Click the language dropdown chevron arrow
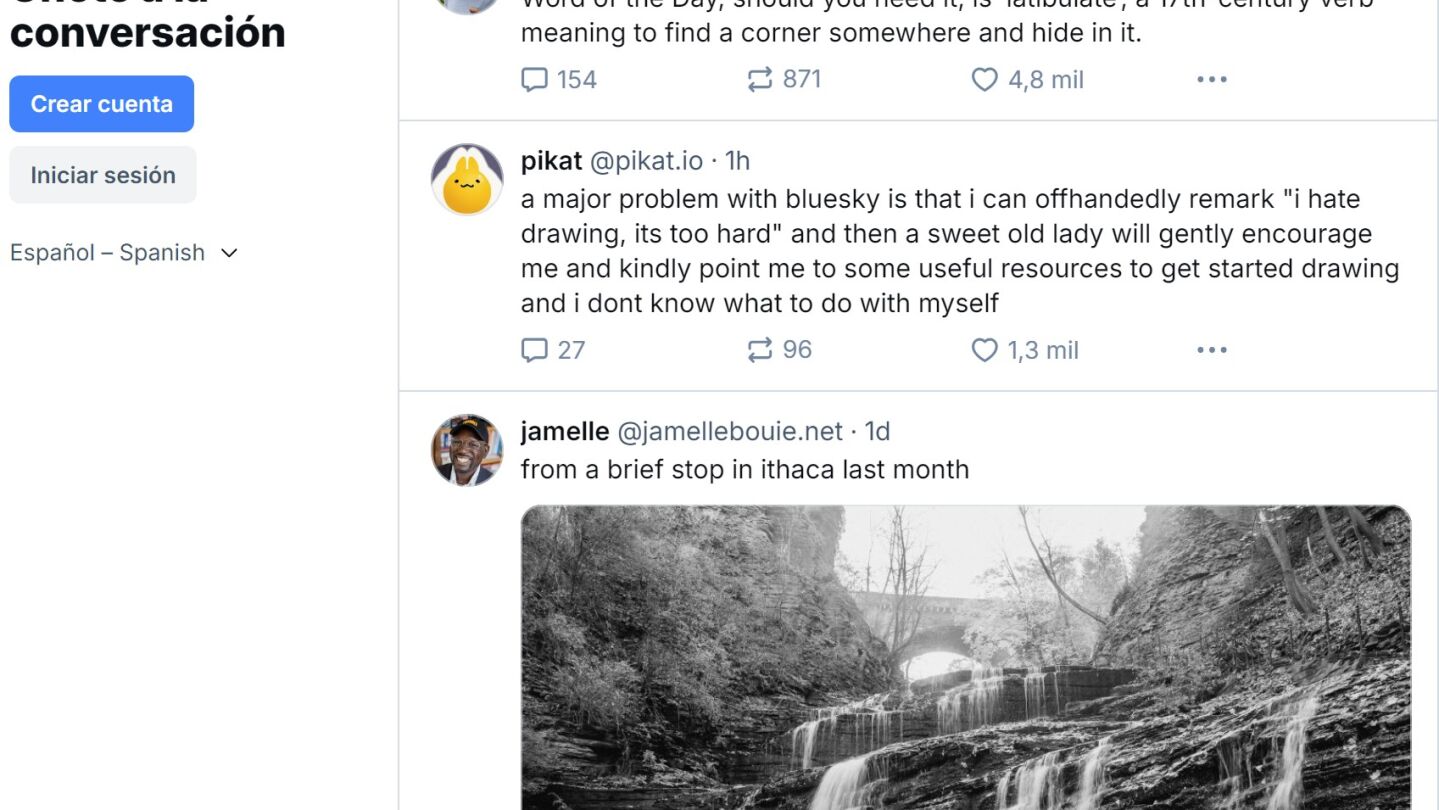This screenshot has width=1439, height=810. [x=229, y=253]
